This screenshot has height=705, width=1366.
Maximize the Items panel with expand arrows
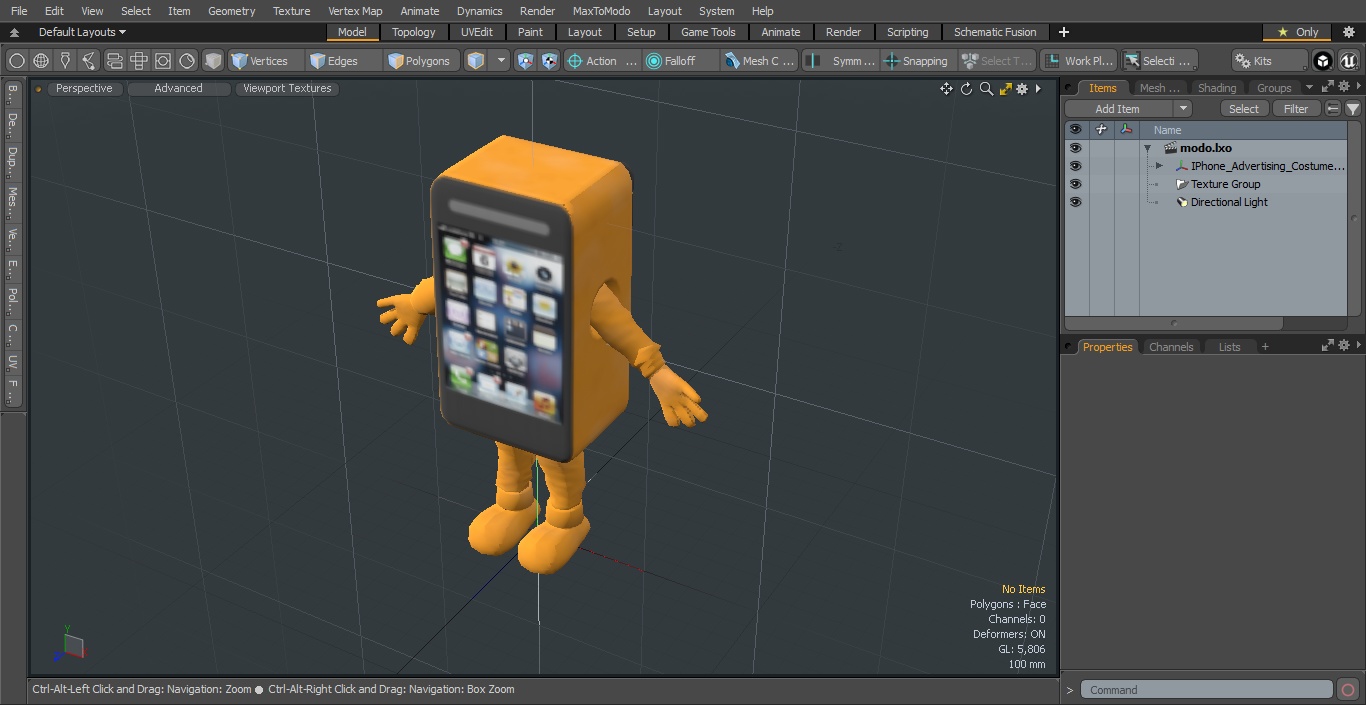point(1328,87)
